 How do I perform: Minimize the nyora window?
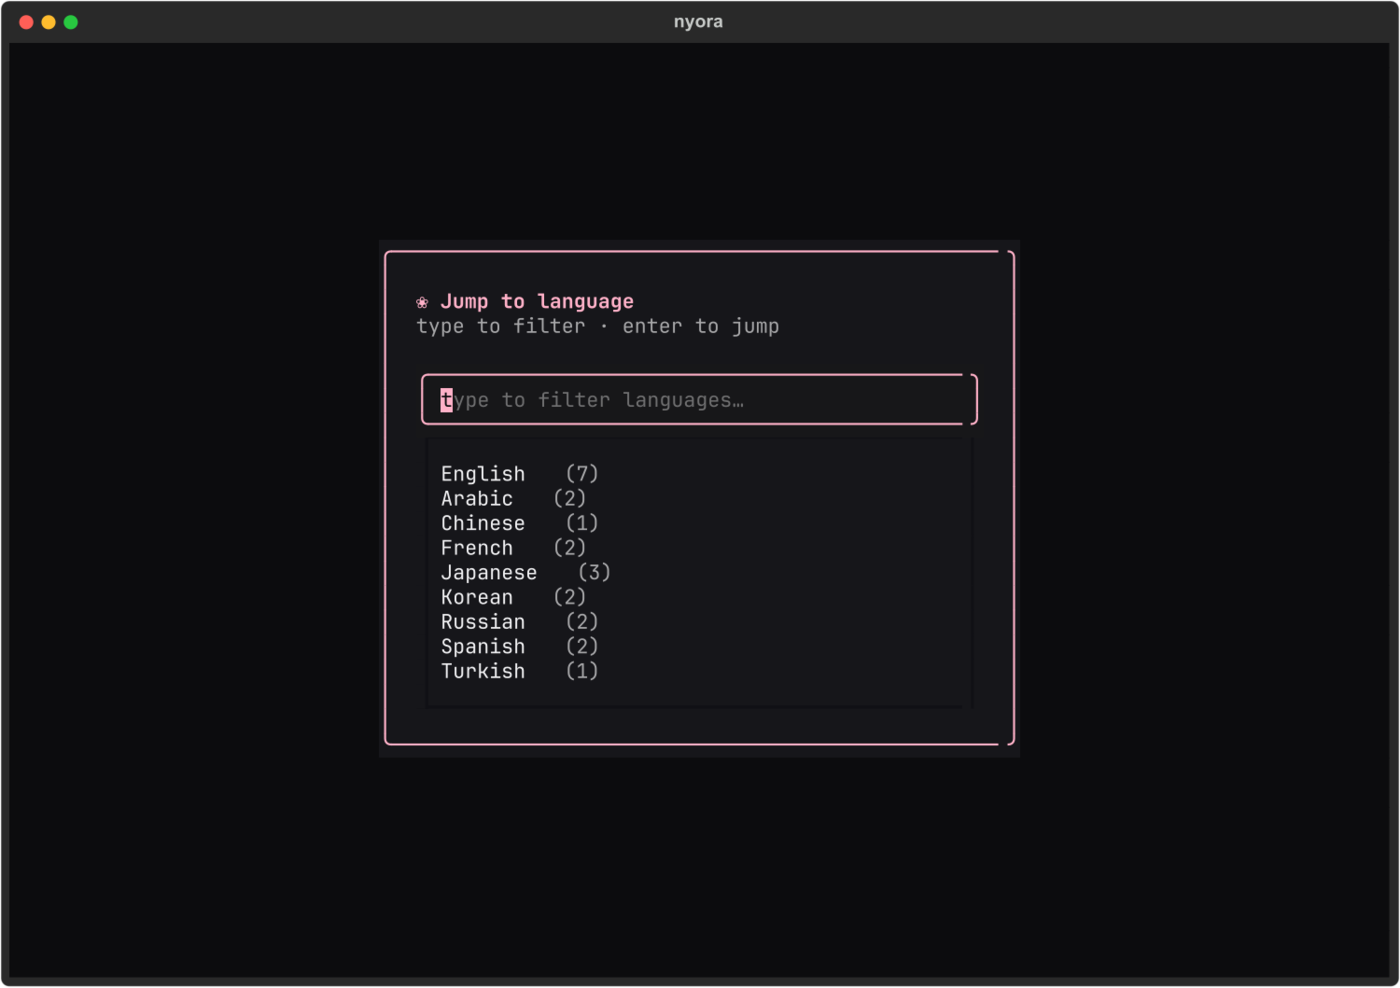[x=49, y=22]
